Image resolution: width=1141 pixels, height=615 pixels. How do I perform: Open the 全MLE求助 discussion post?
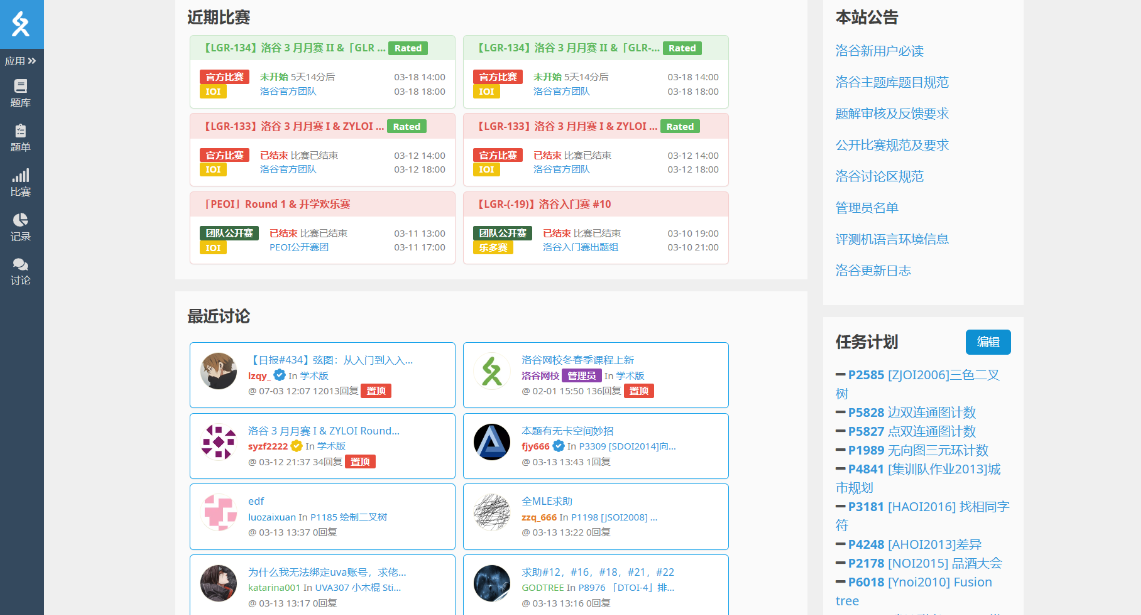click(x=547, y=501)
